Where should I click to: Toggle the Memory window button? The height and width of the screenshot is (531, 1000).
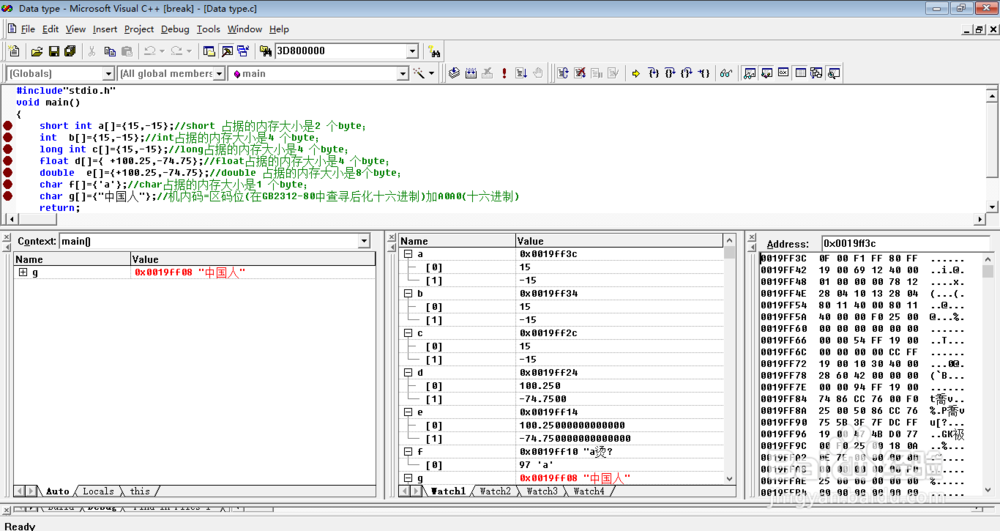click(800, 73)
